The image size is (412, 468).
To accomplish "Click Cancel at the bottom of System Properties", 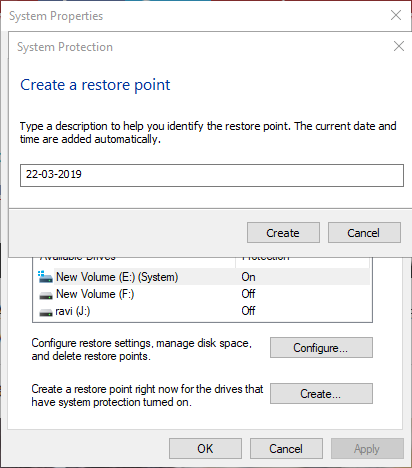I will click(286, 448).
